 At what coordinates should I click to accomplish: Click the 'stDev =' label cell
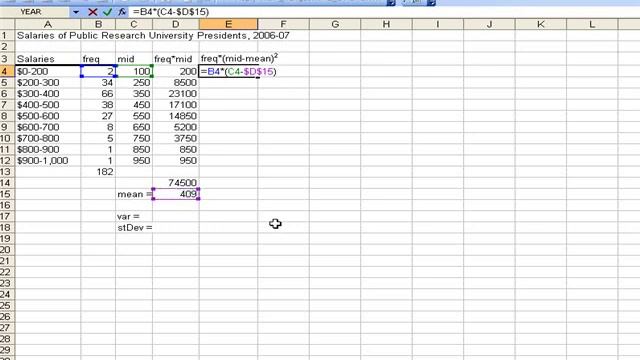point(134,227)
